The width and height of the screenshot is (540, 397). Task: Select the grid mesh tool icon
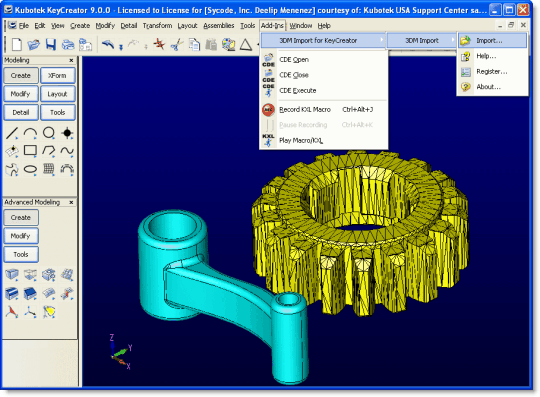pos(49,169)
